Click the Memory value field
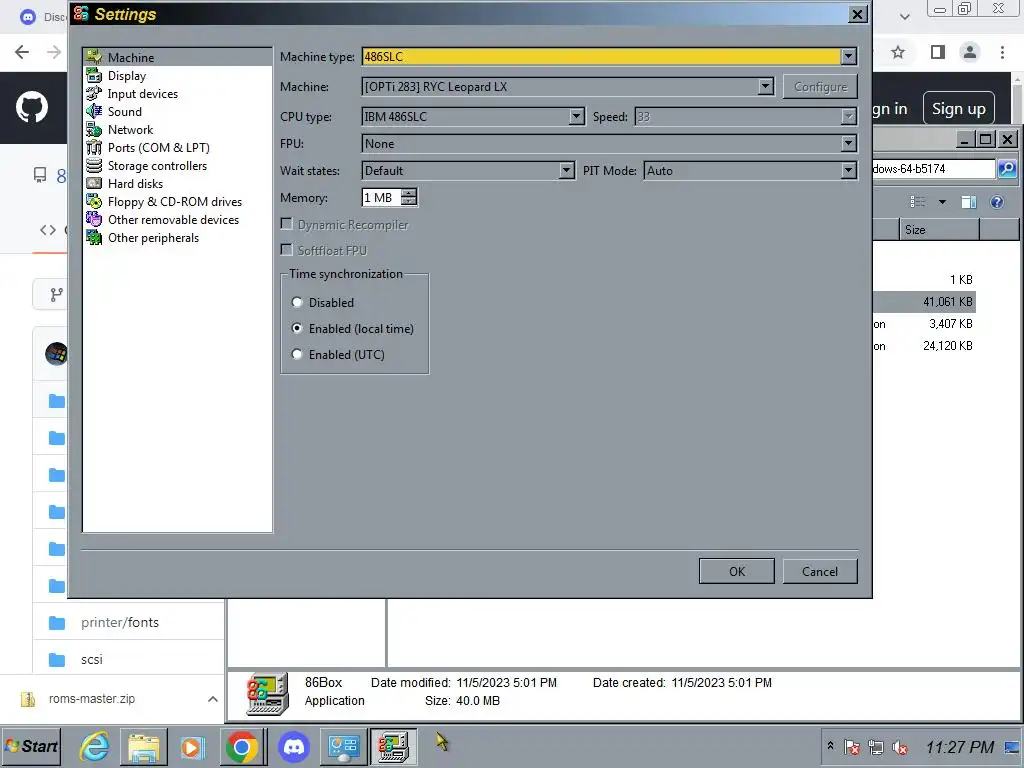Screen dimensions: 1024x768 coord(381,197)
